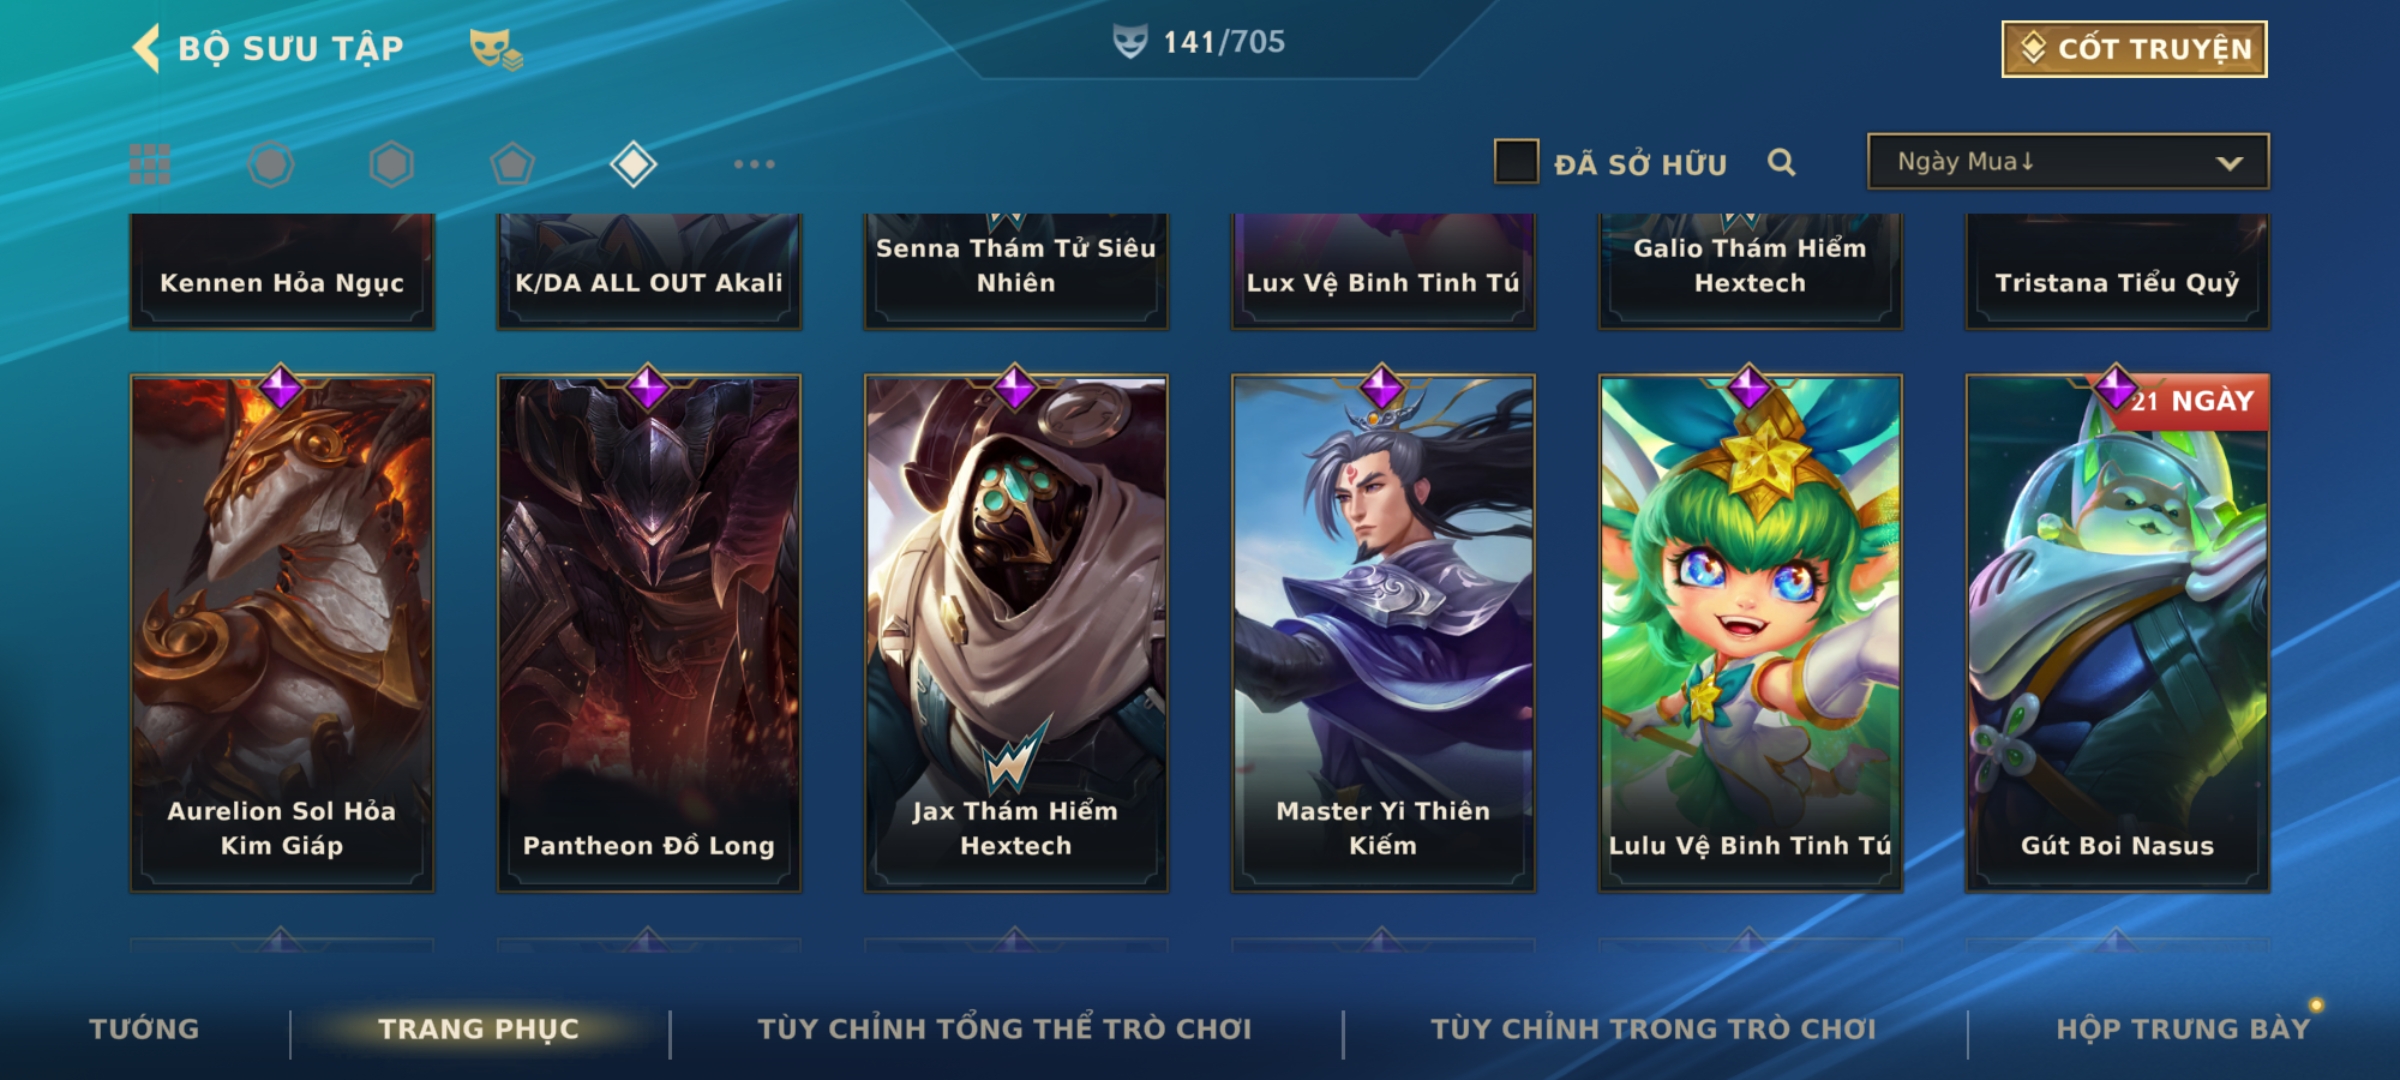Open the Hộp Trưng Bày tab
This screenshot has width=2400, height=1080.
[2183, 1029]
